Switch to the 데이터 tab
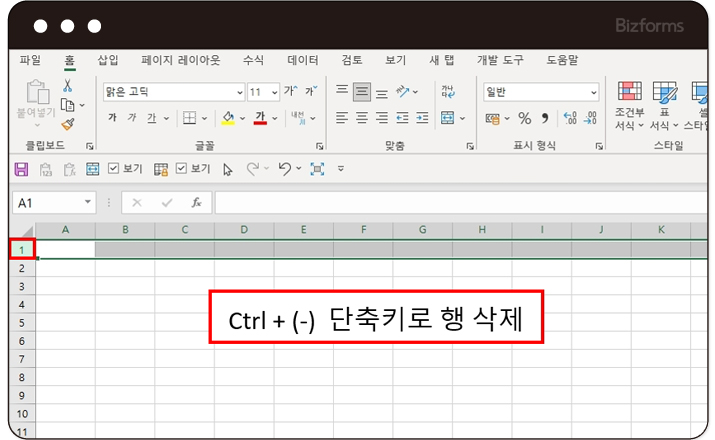The height and width of the screenshot is (440, 715). click(303, 60)
